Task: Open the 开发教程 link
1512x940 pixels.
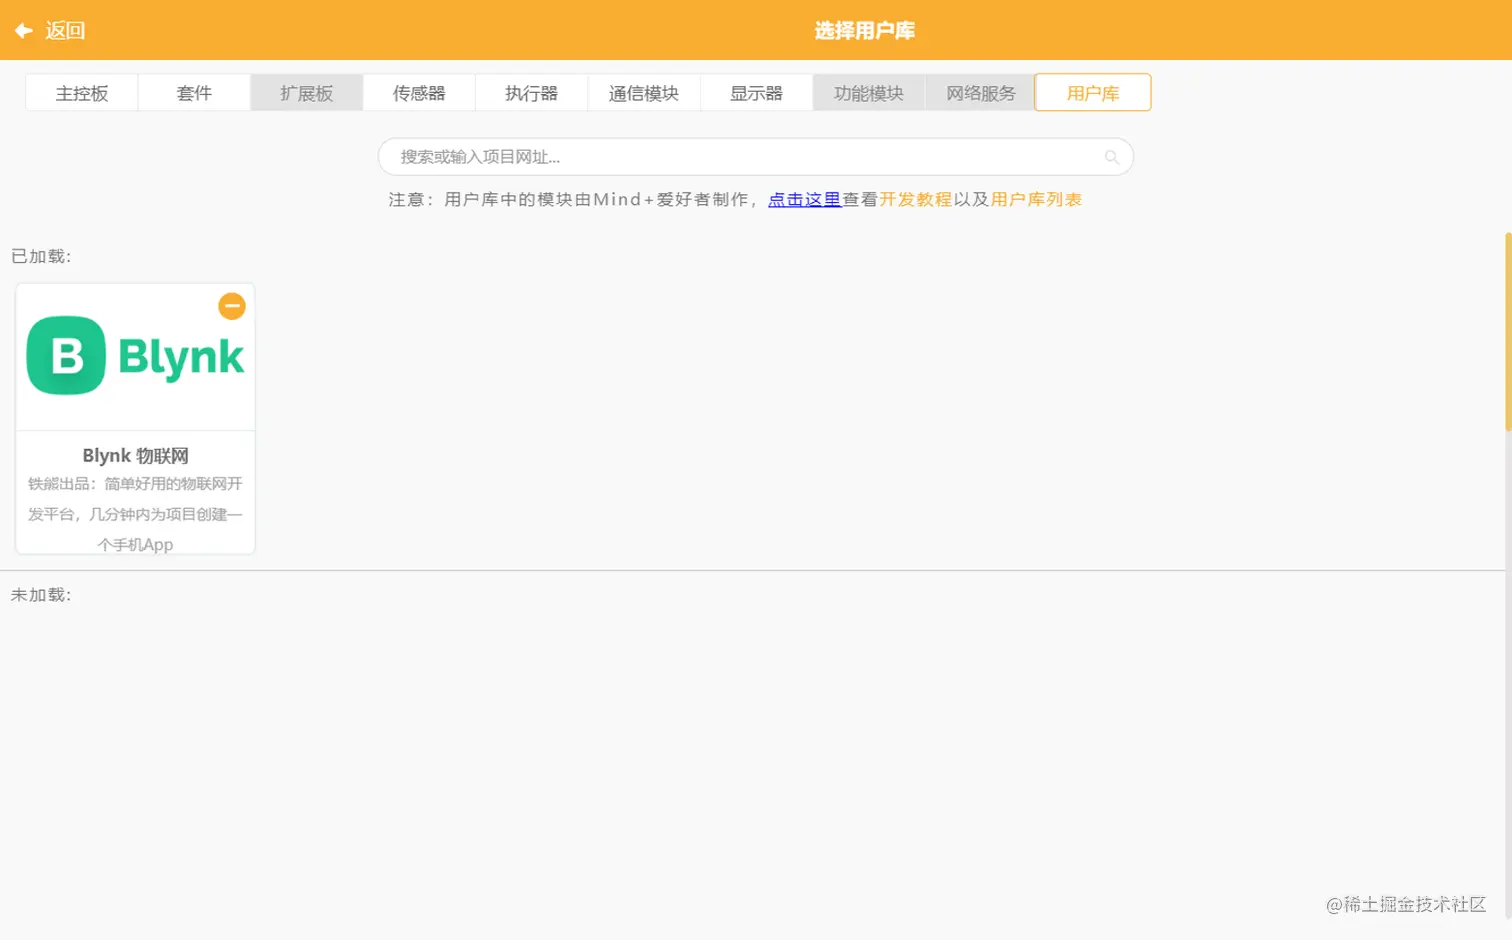Action: [x=916, y=200]
